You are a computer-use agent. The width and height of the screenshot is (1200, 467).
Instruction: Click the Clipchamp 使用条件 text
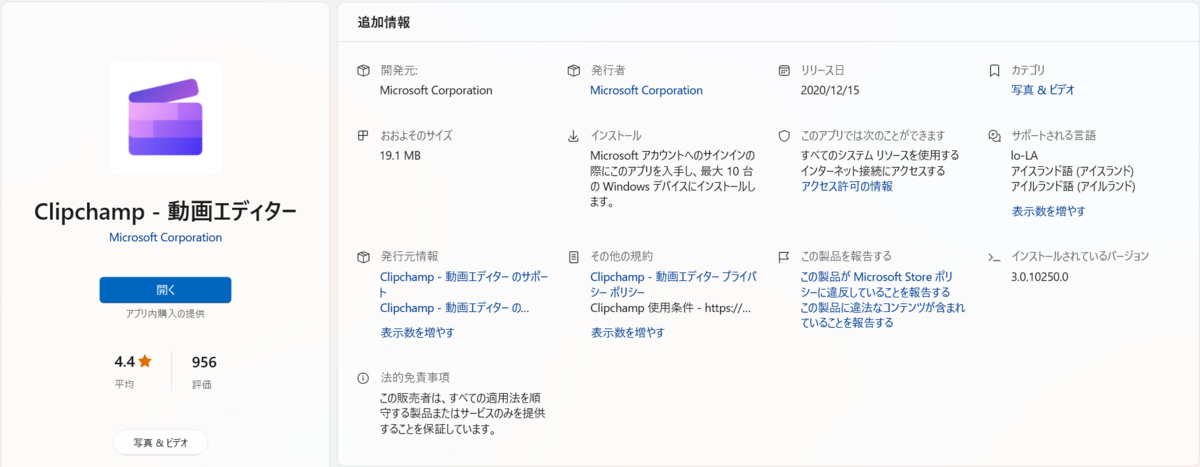pyautogui.click(x=670, y=308)
